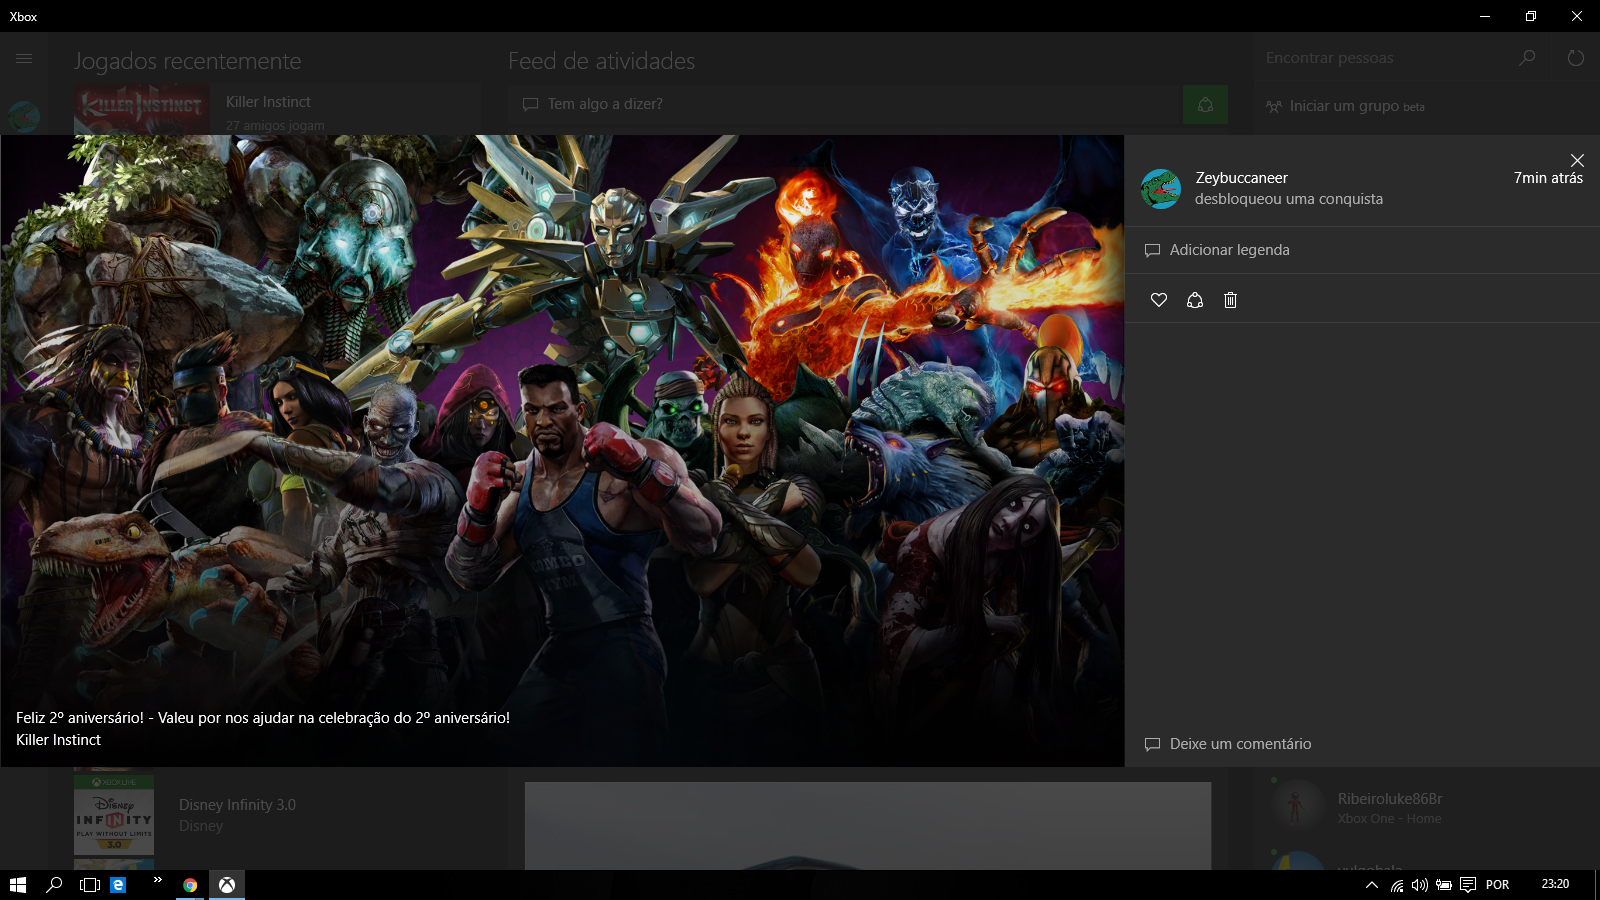
Task: Select the Disney Infinity 3.0 title text
Action: [x=237, y=805]
